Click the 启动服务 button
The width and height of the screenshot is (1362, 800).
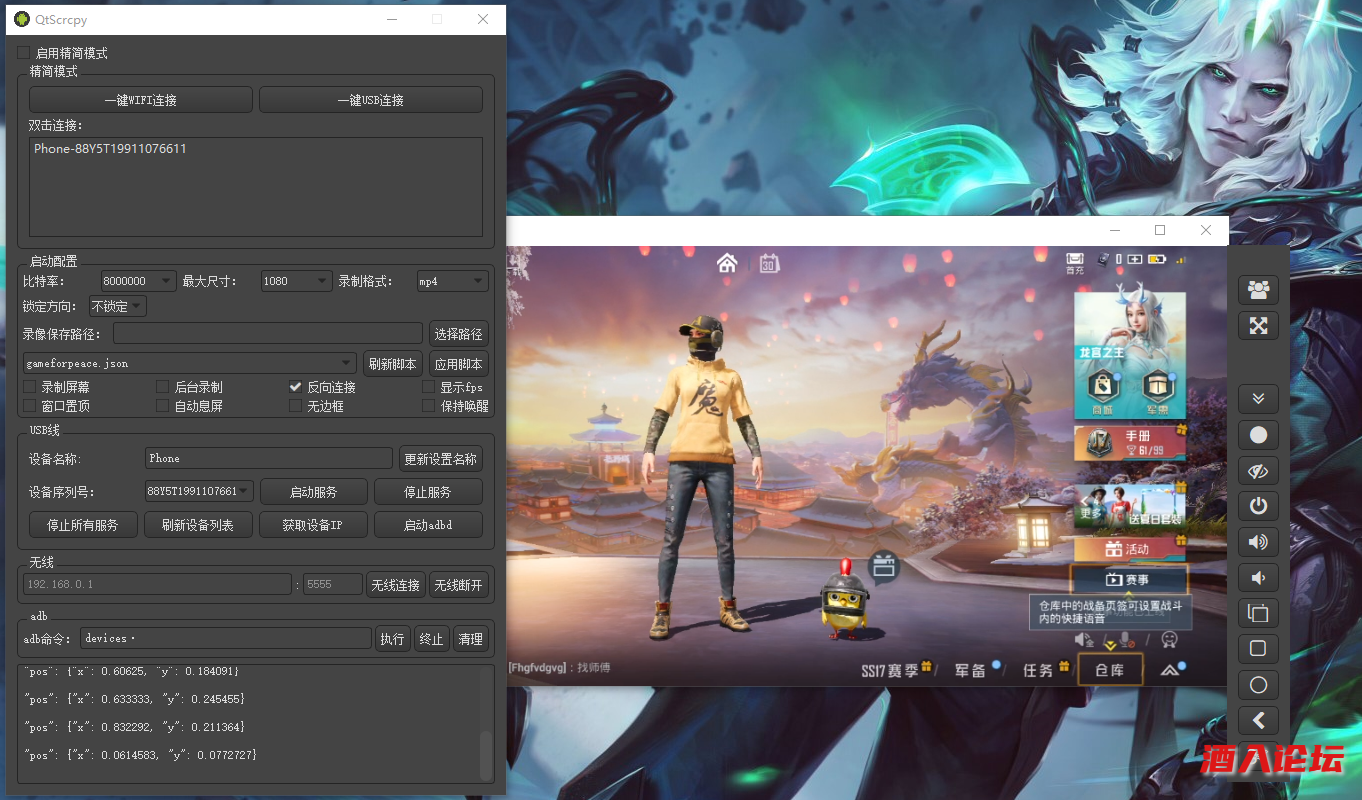point(314,492)
